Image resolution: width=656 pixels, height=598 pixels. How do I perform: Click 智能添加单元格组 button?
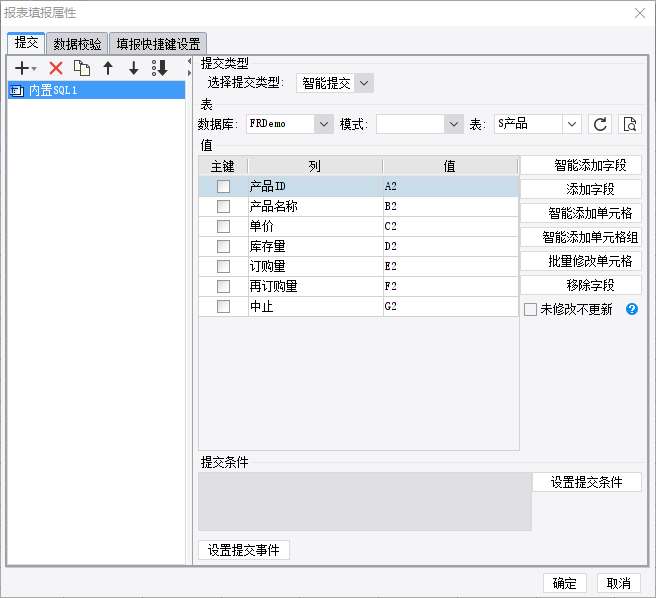point(581,237)
